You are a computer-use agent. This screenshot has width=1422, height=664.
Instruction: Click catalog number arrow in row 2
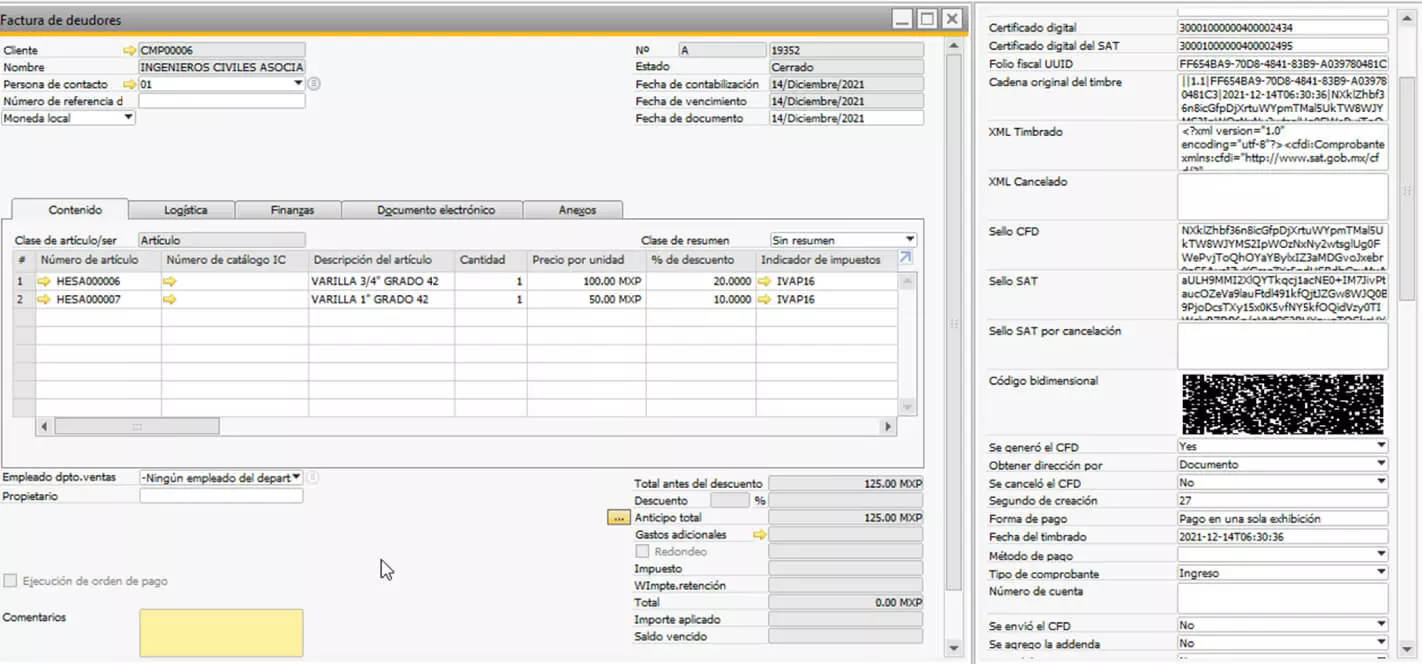(169, 300)
